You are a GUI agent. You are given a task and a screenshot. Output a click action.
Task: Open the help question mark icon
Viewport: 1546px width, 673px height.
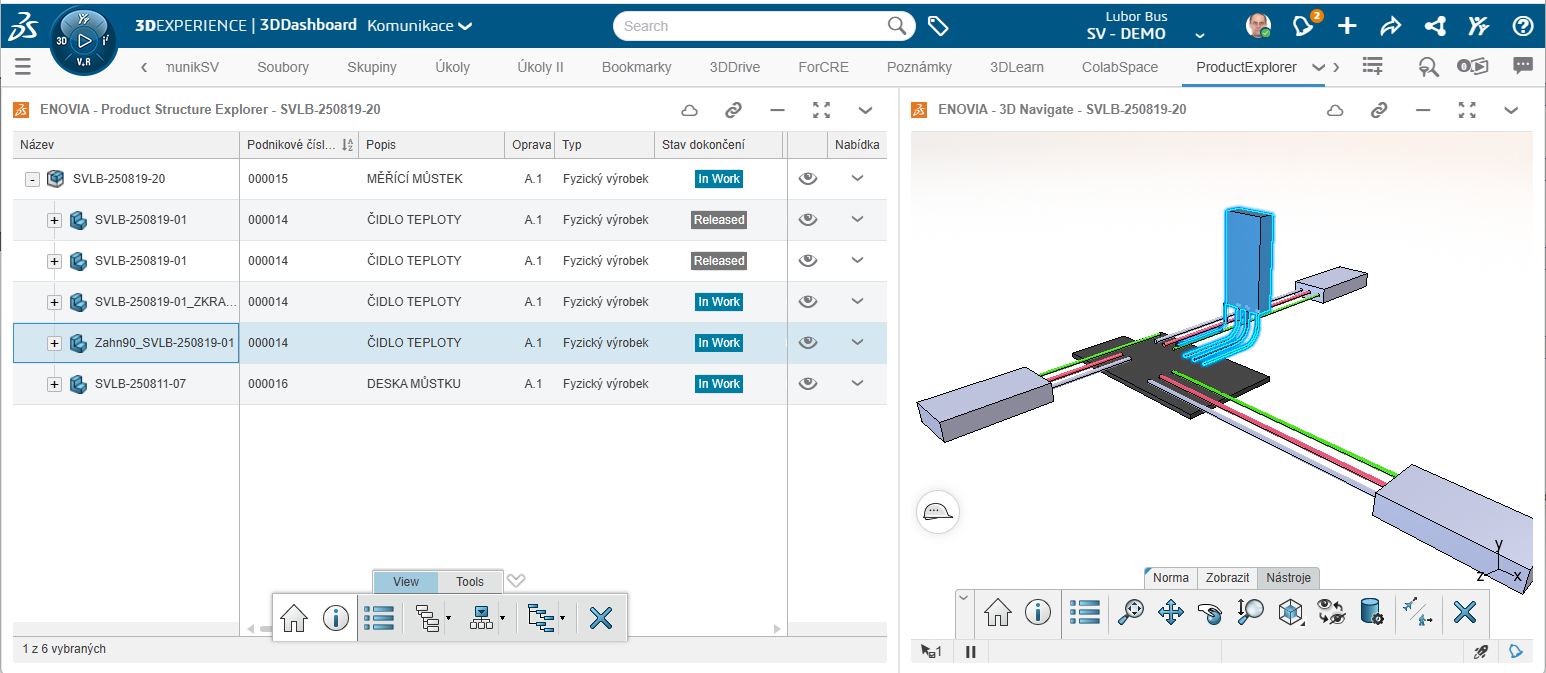pyautogui.click(x=1523, y=27)
